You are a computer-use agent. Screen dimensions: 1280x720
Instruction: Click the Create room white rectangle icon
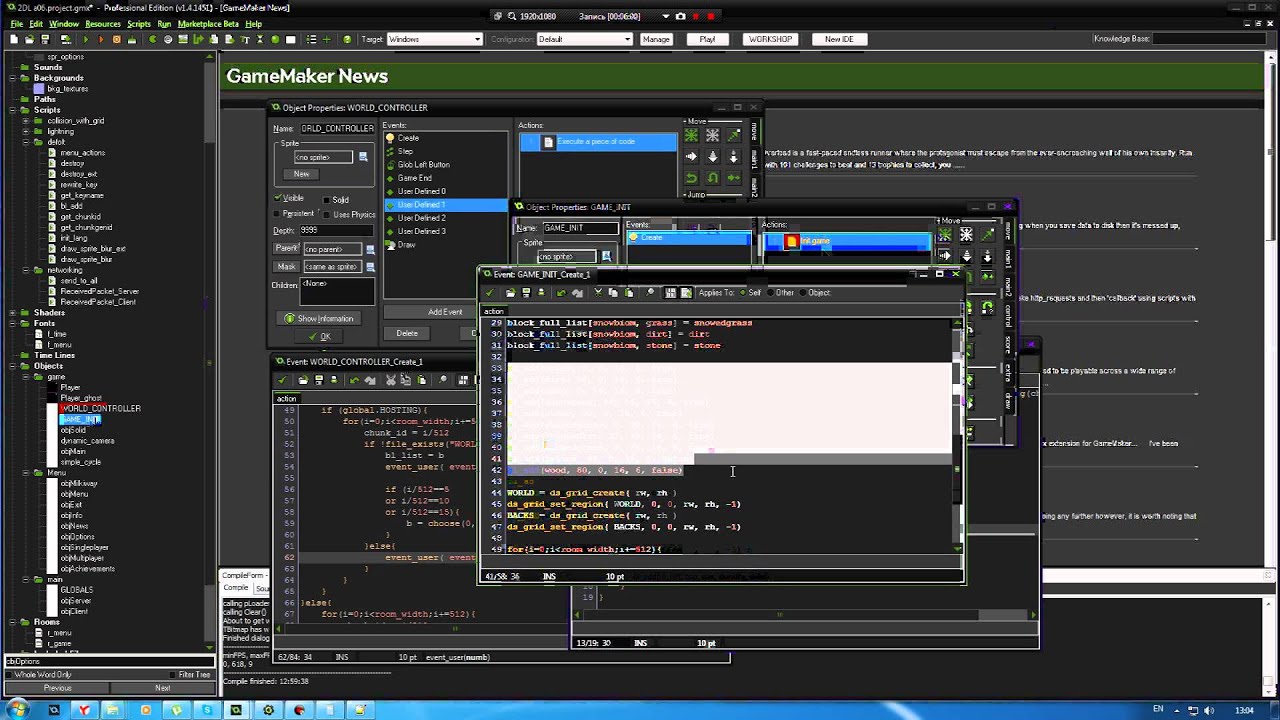tap(290, 39)
